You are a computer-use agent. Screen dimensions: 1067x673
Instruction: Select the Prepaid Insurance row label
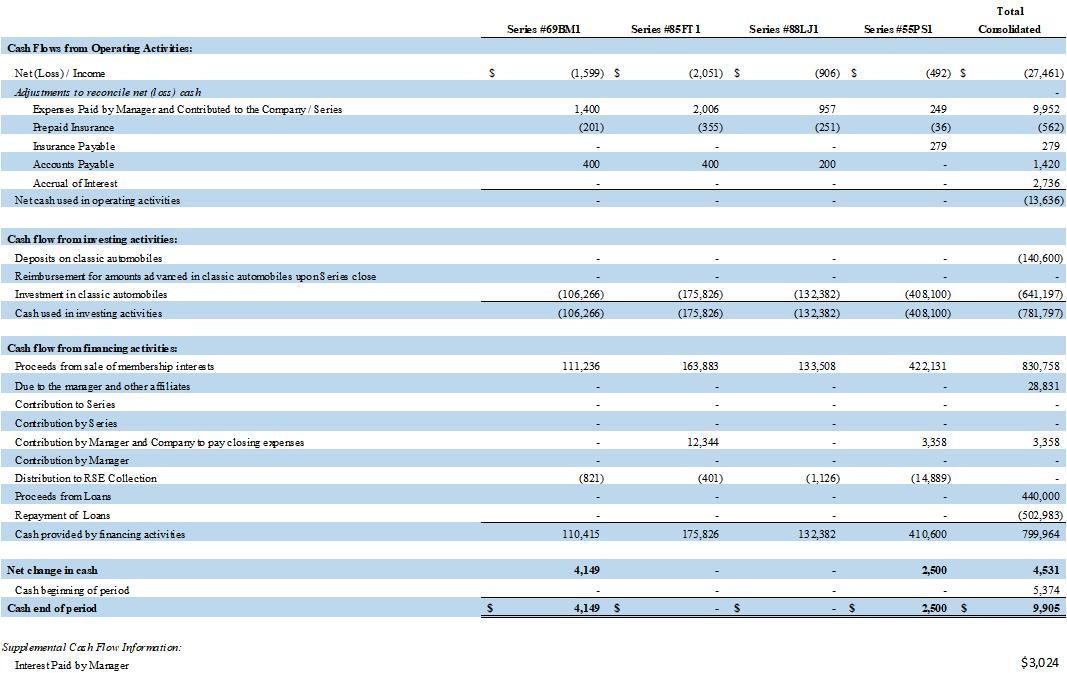pyautogui.click(x=73, y=127)
